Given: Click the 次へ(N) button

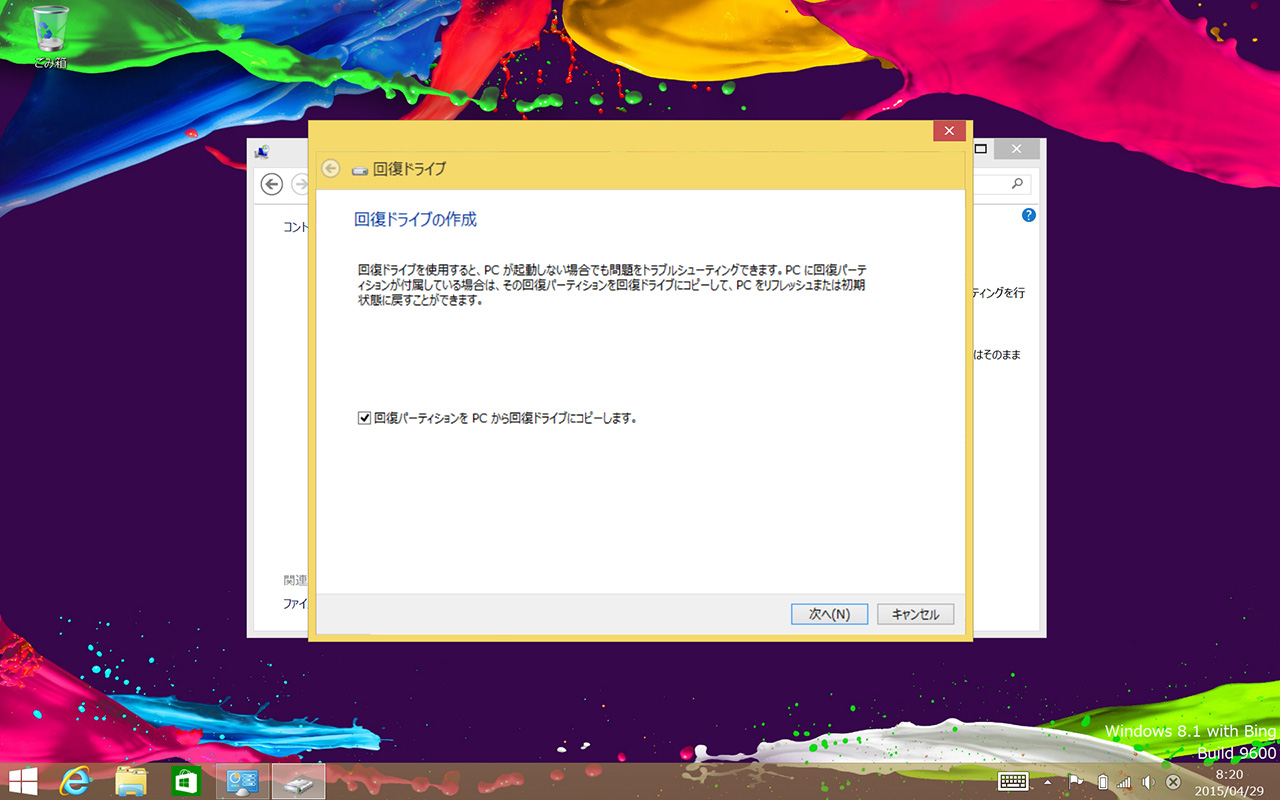Looking at the screenshot, I should (x=828, y=614).
